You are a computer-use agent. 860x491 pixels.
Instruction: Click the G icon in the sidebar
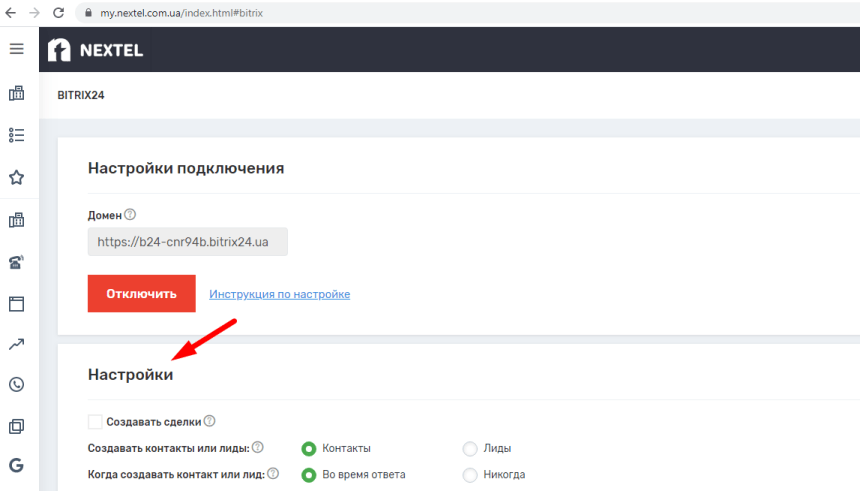point(16,465)
